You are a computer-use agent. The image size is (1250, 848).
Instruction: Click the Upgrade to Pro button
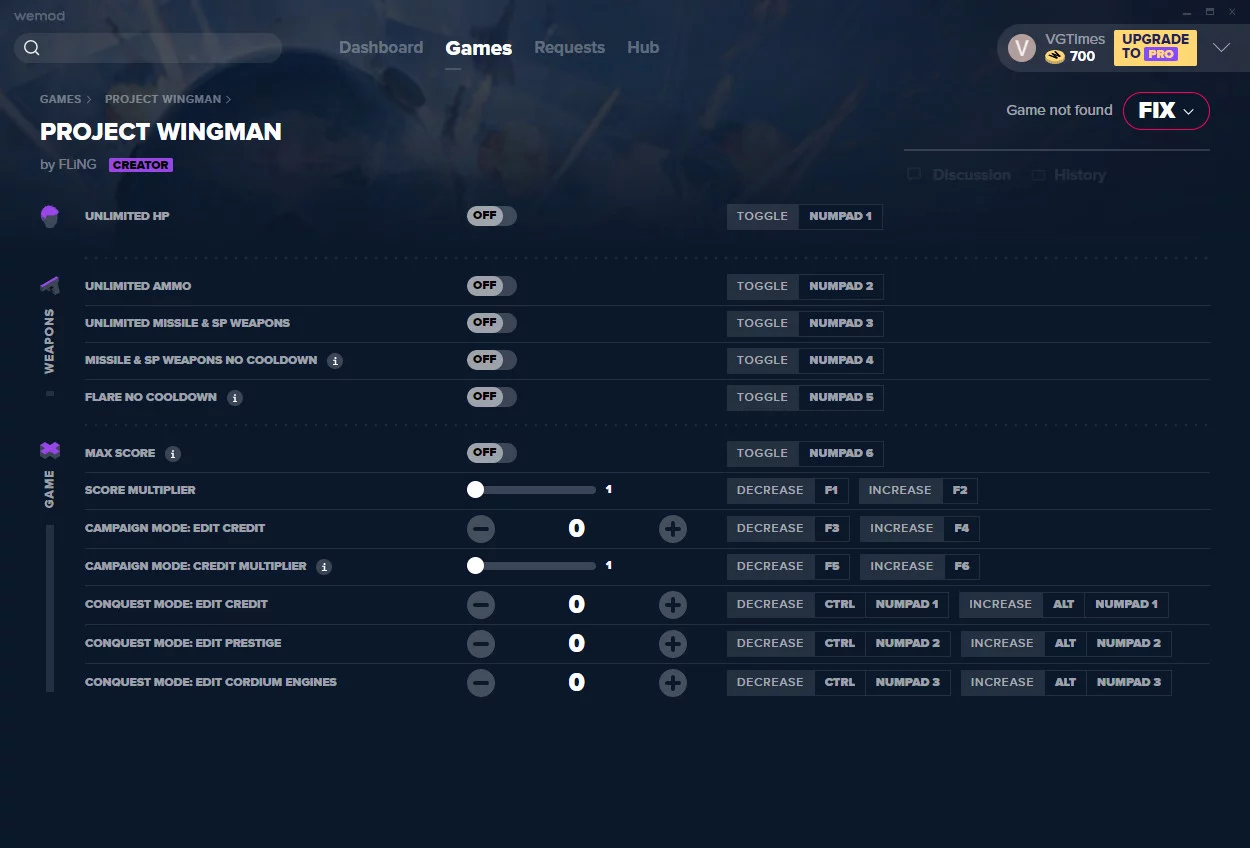pyautogui.click(x=1155, y=47)
